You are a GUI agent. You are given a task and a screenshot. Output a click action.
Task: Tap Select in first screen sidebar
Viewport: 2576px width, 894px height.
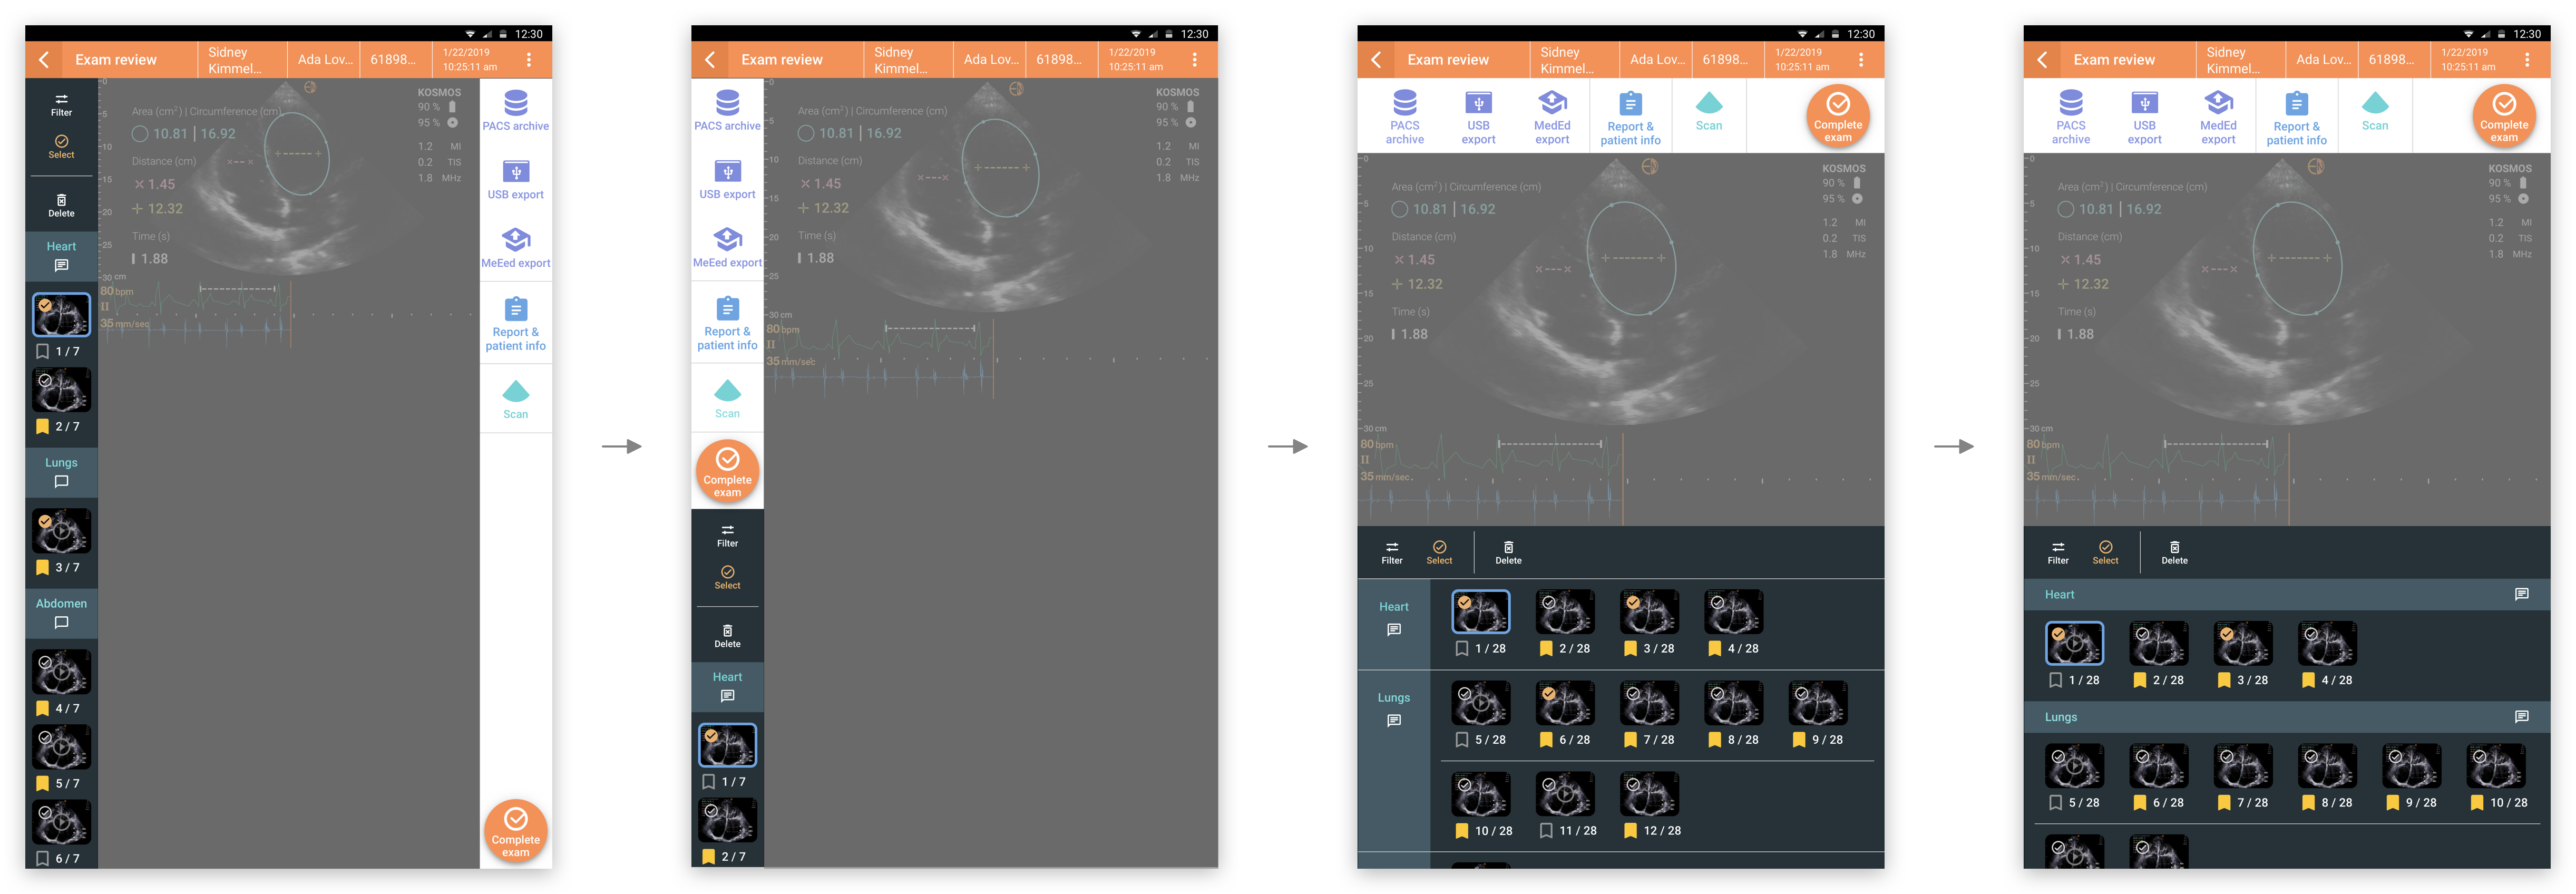(x=61, y=147)
